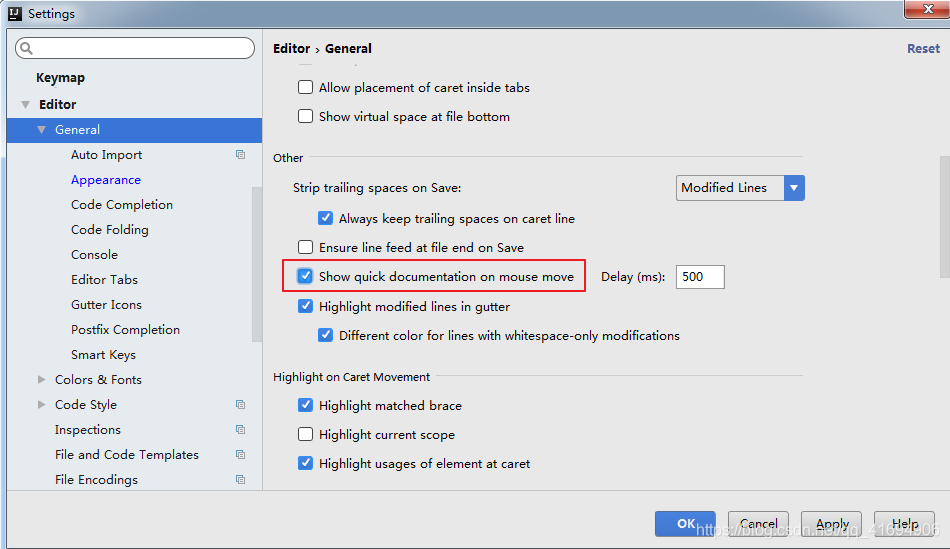Select File Encodings in the tree
950x549 pixels.
[96, 479]
